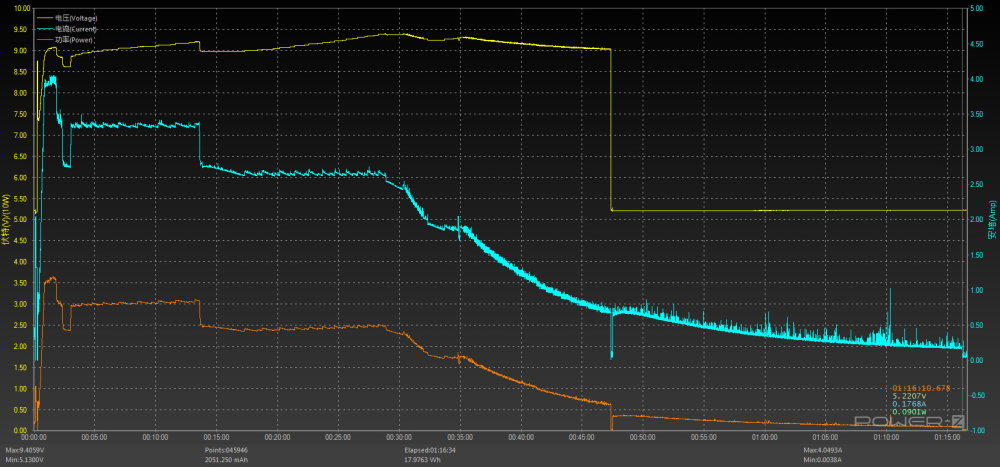
Task: Click the 00:30:00 time axis tick
Action: click(398, 437)
